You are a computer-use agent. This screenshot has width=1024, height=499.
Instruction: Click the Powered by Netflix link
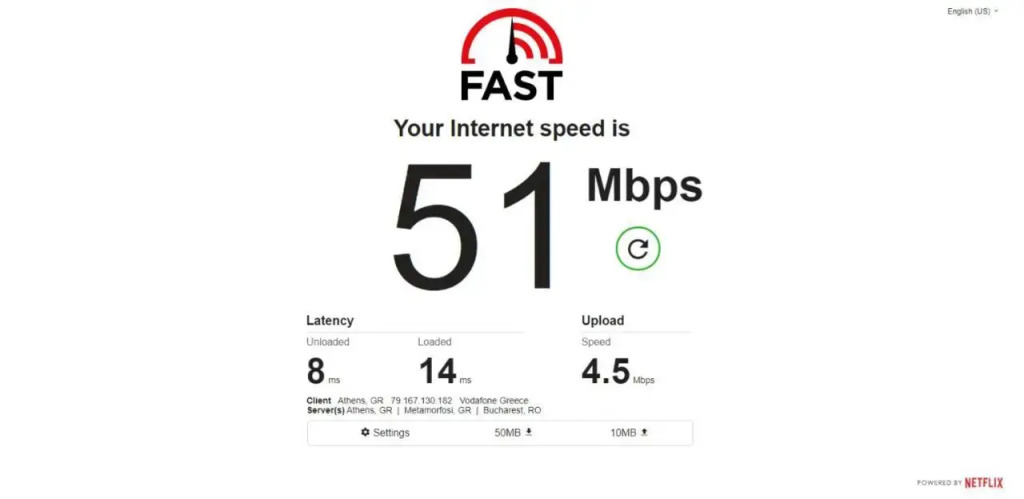click(x=960, y=483)
